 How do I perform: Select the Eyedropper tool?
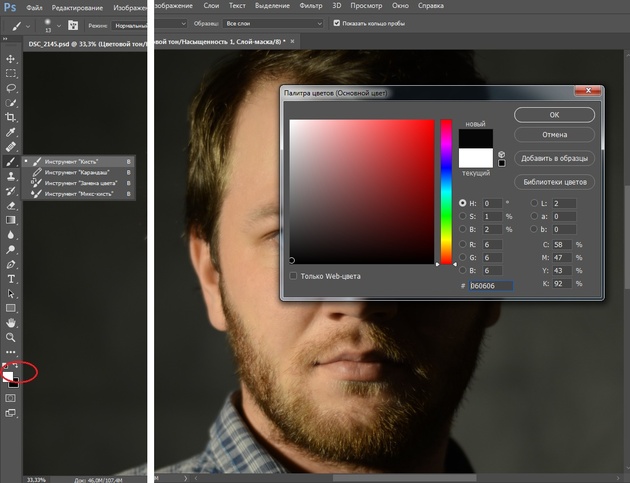click(12, 132)
